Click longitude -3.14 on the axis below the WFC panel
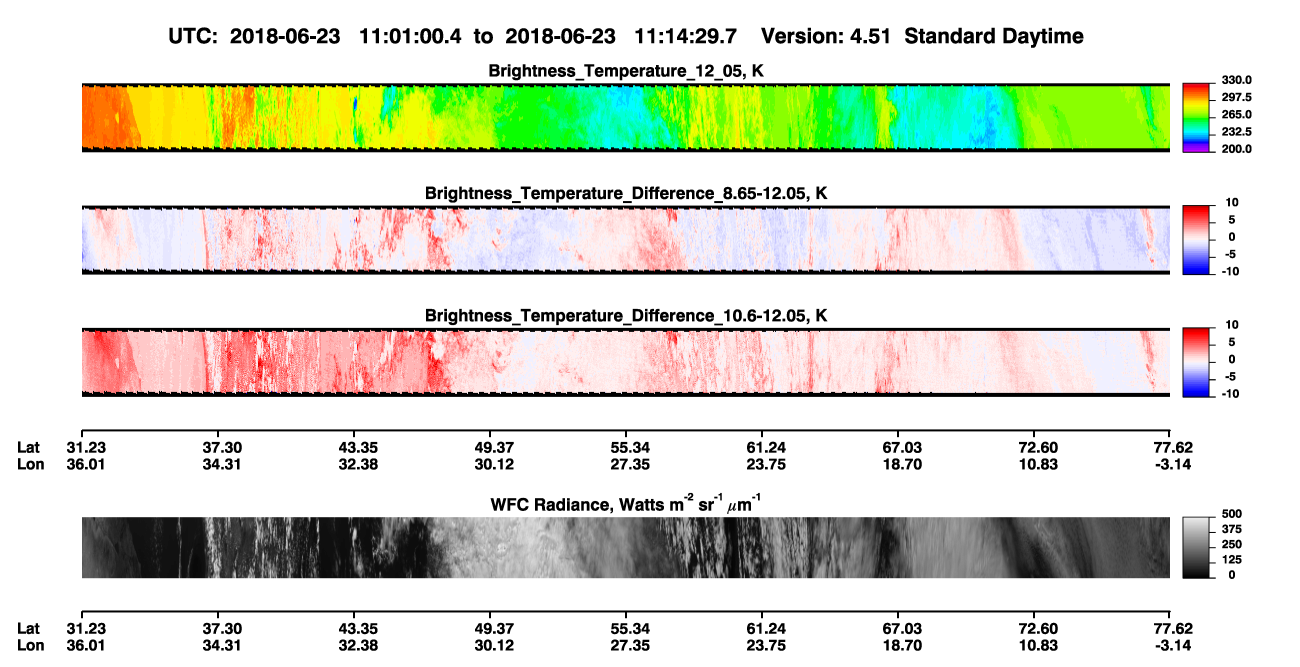 1173,645
